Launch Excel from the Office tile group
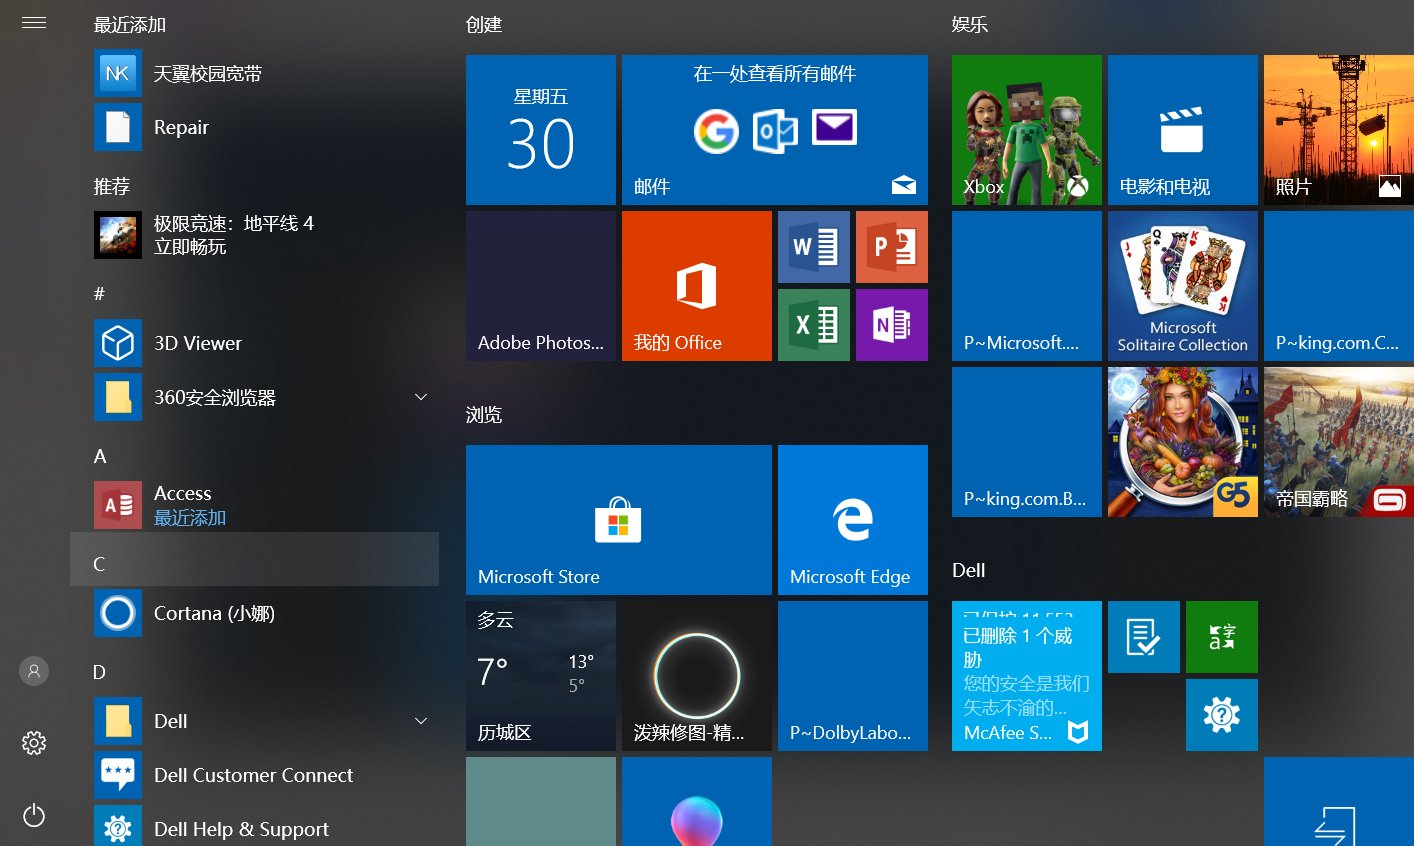The height and width of the screenshot is (846, 1414). [x=813, y=324]
